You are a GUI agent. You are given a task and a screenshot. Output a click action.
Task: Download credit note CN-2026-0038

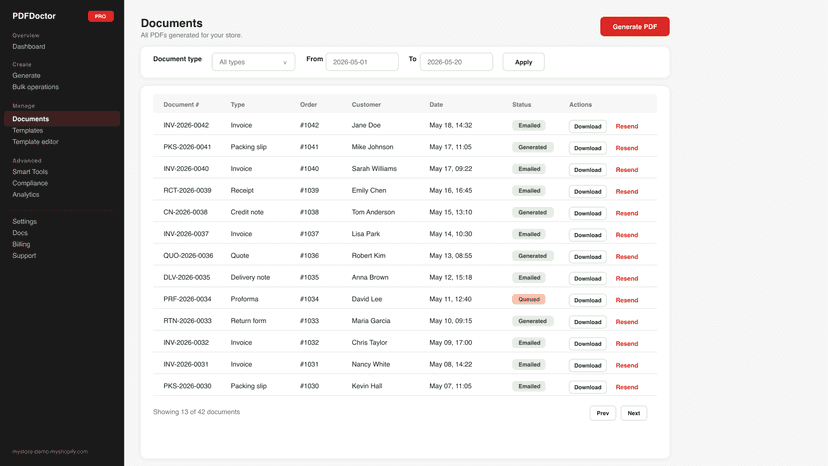[588, 213]
